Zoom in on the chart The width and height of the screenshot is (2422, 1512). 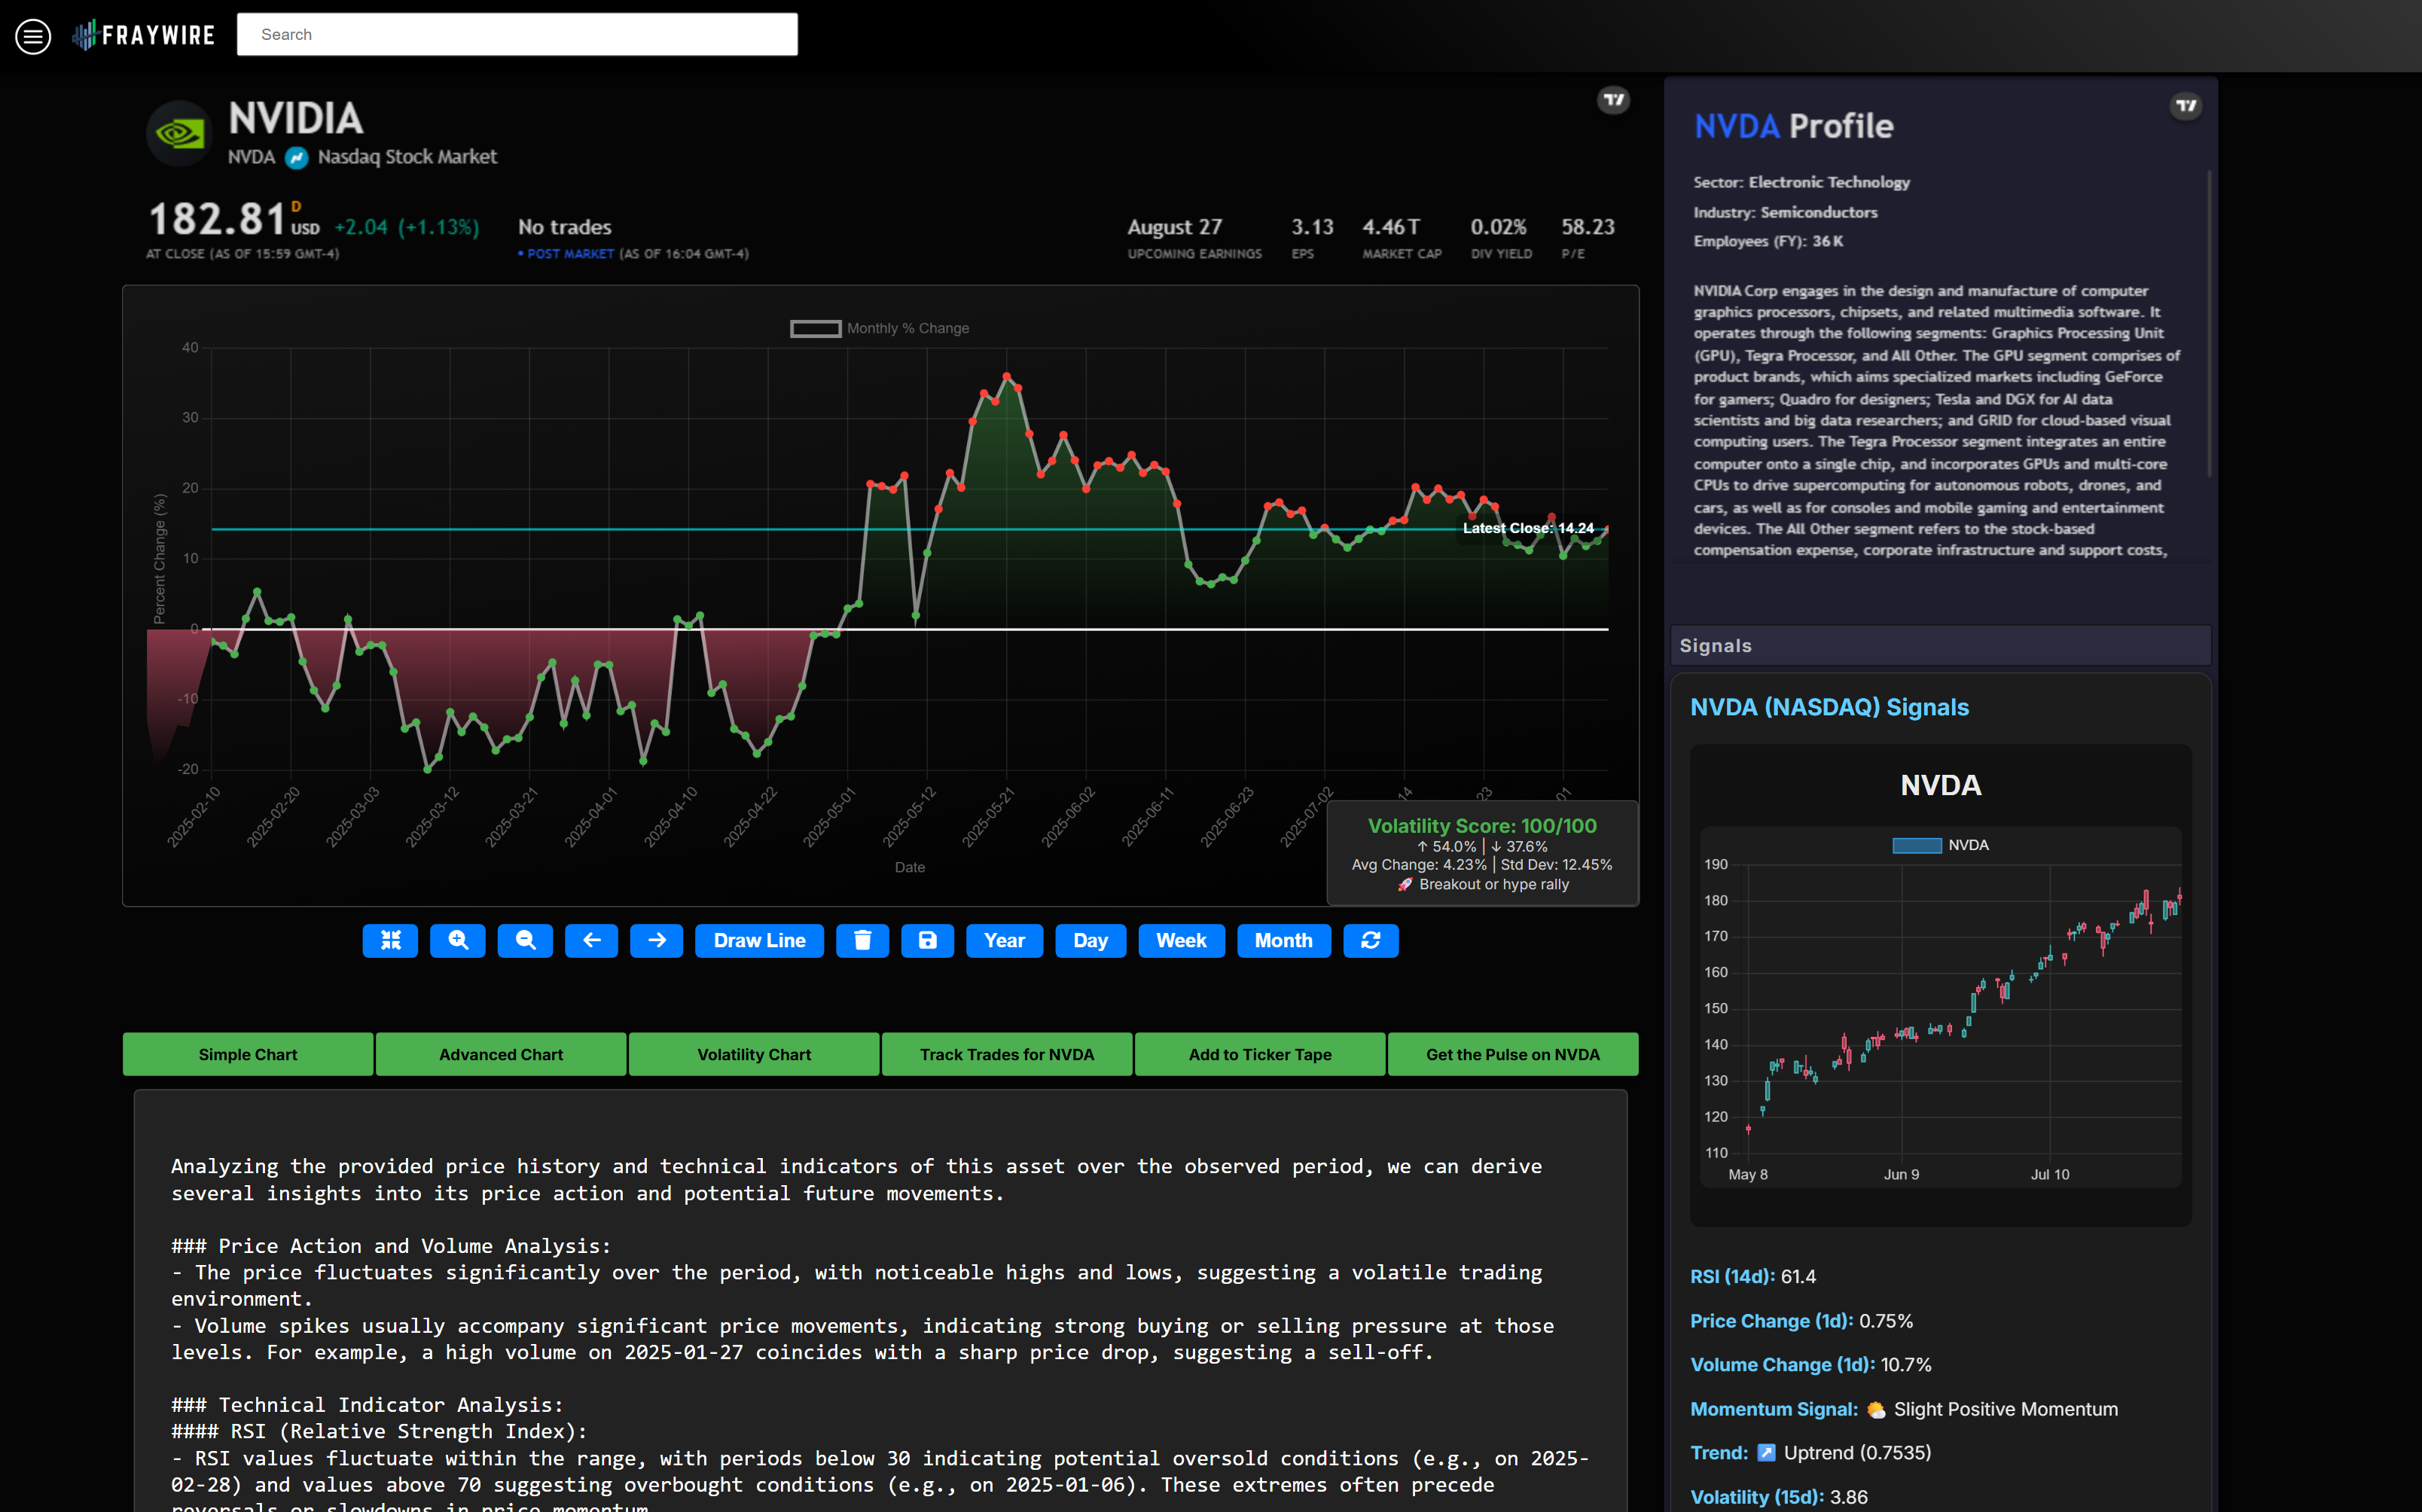pos(458,940)
